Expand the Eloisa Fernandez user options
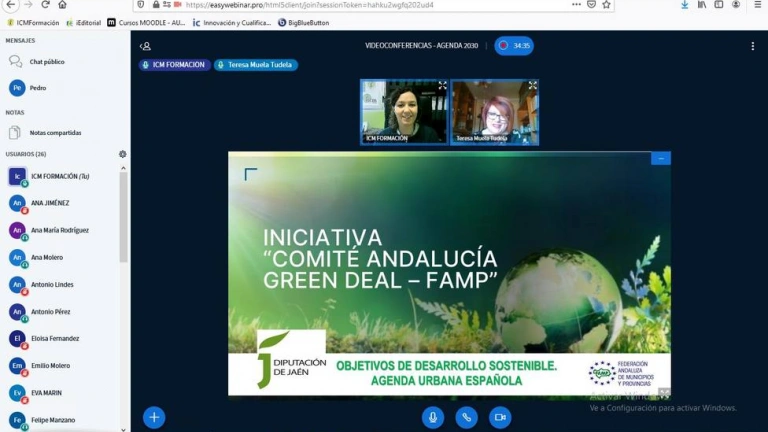This screenshot has height=432, width=768. point(54,338)
